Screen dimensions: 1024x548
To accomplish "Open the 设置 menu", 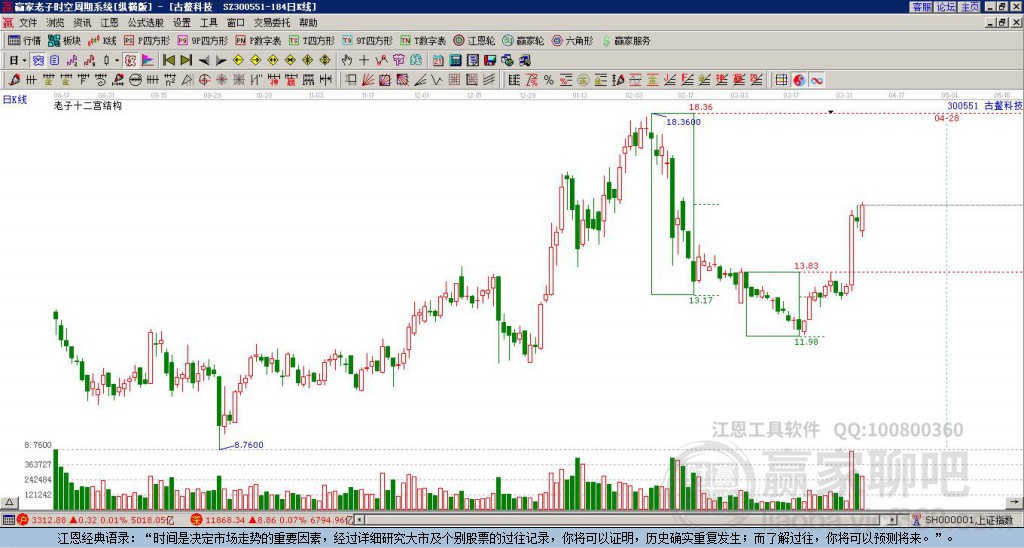I will (182, 23).
